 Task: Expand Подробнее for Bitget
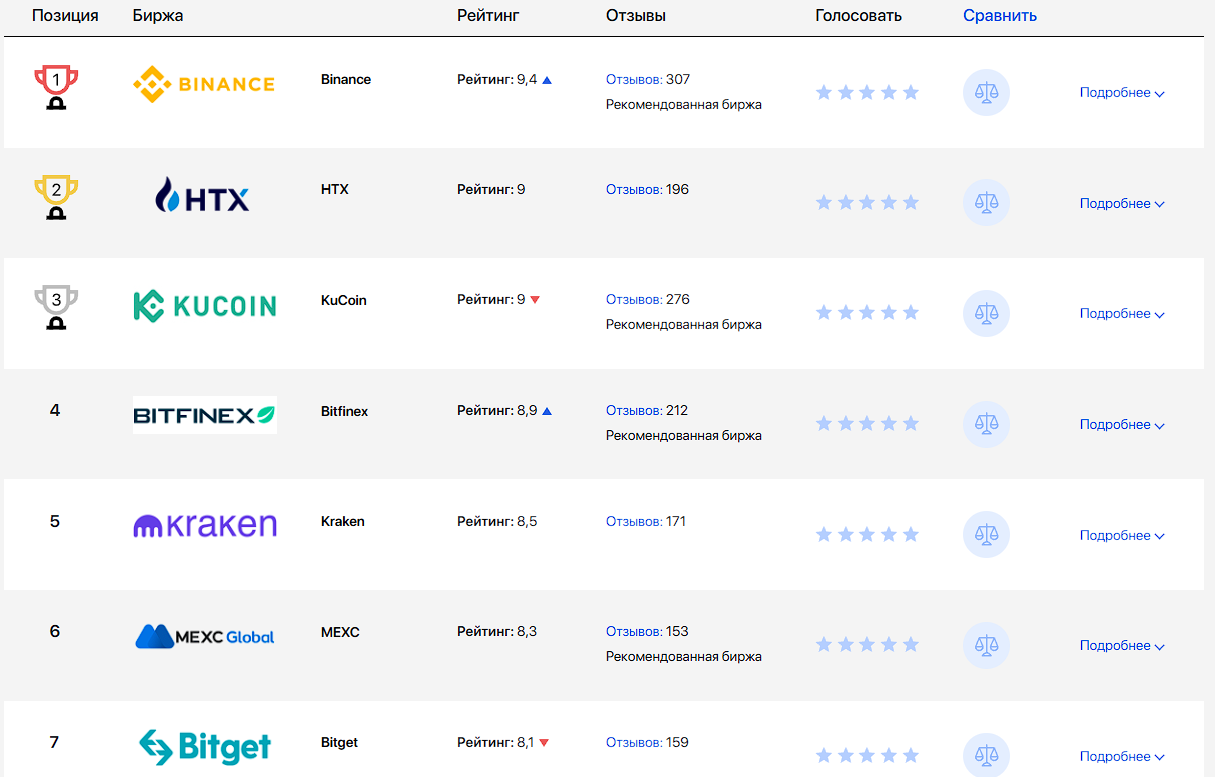1122,756
